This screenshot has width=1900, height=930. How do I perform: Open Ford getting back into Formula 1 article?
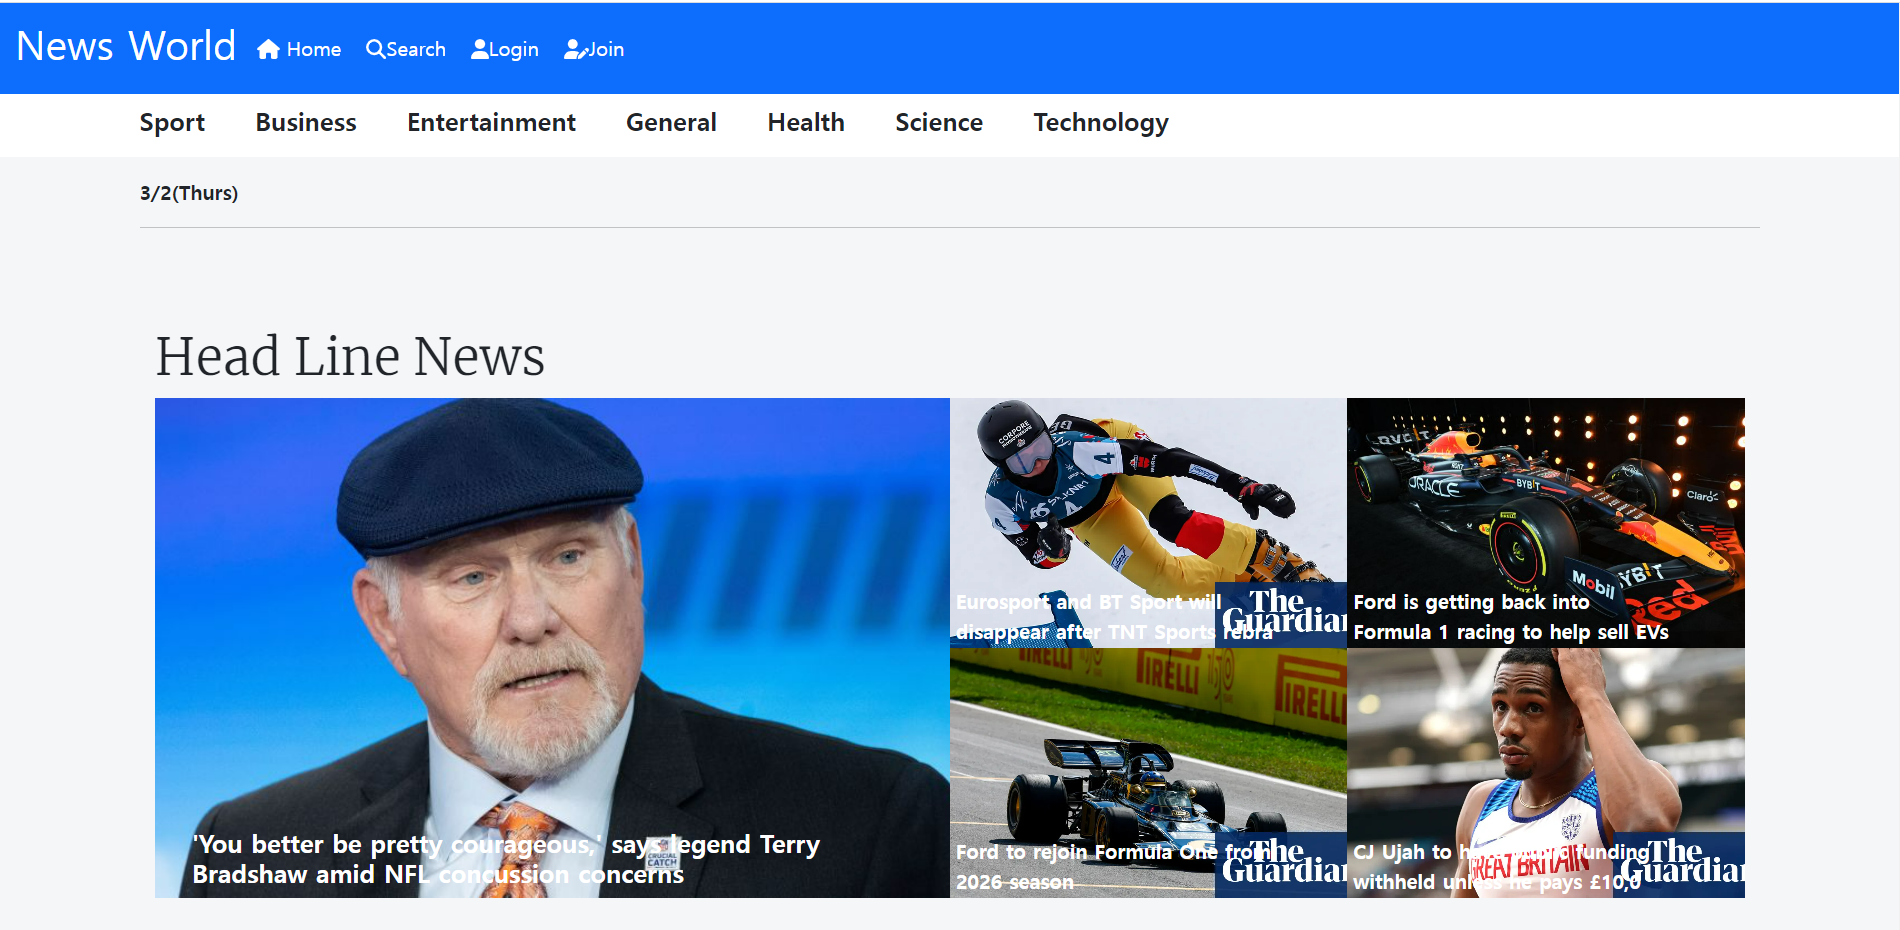click(x=1546, y=523)
